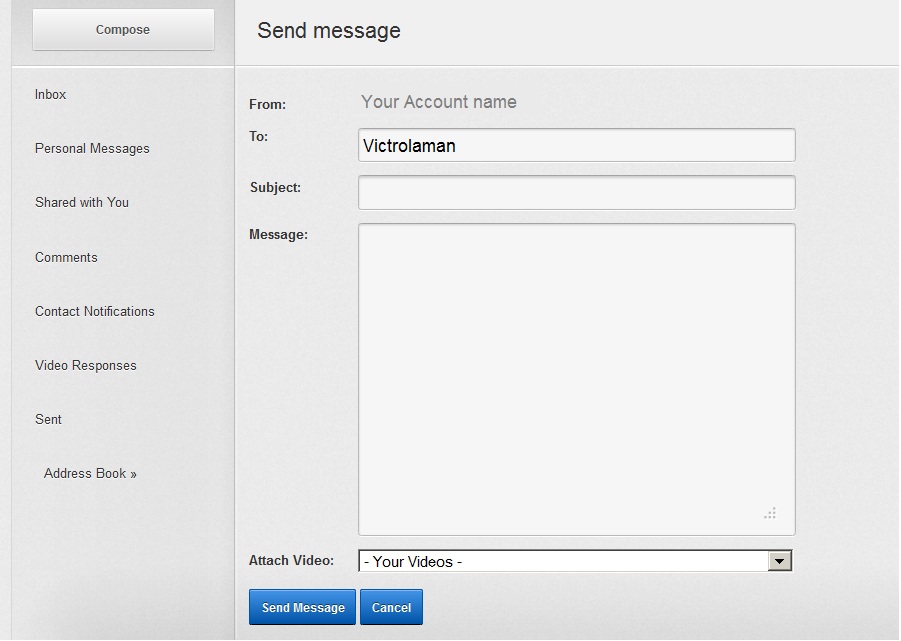Open the Shared with You section
The height and width of the screenshot is (641, 901).
(81, 202)
